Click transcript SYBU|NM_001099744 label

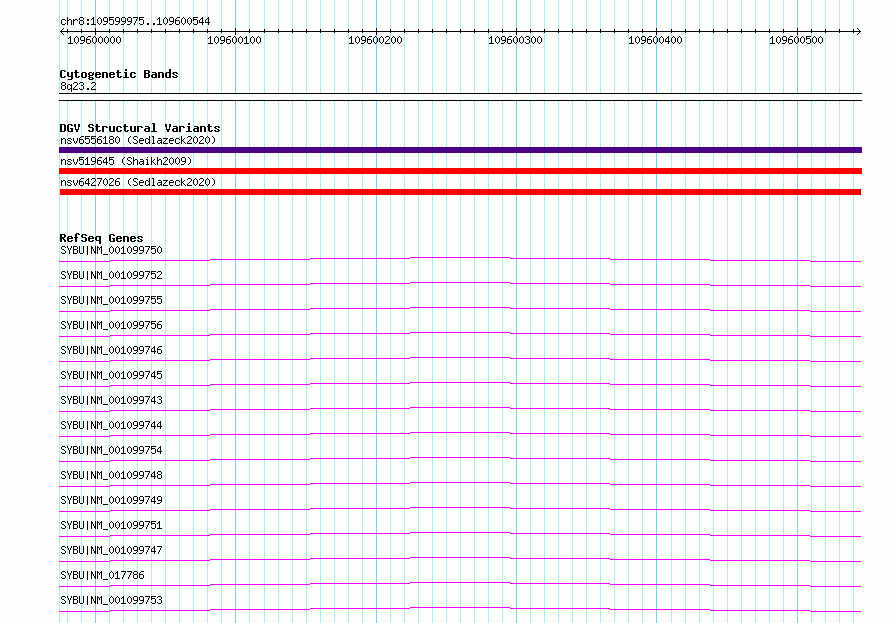point(111,425)
